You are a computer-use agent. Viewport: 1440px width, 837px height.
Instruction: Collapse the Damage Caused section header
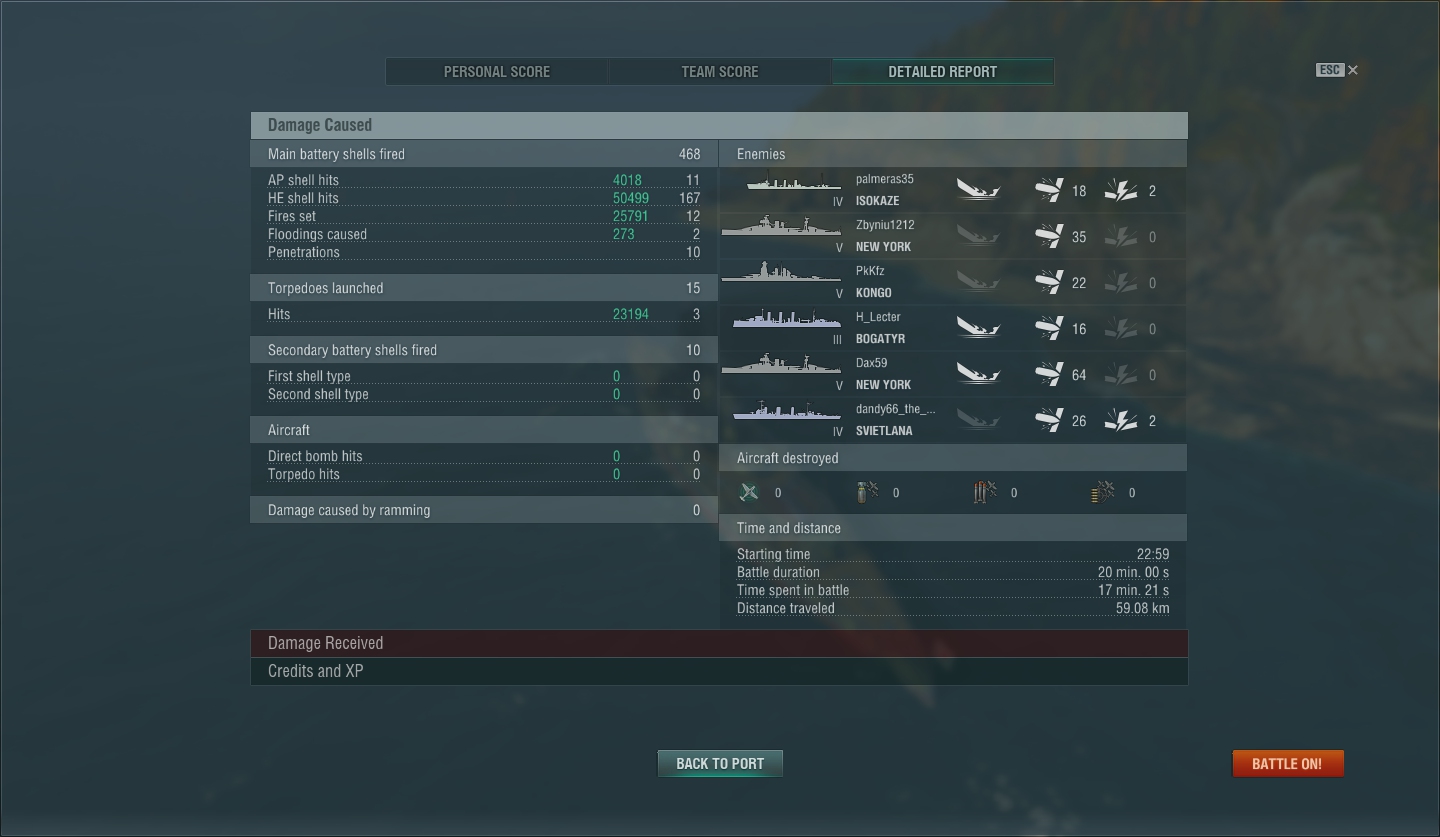click(x=719, y=125)
